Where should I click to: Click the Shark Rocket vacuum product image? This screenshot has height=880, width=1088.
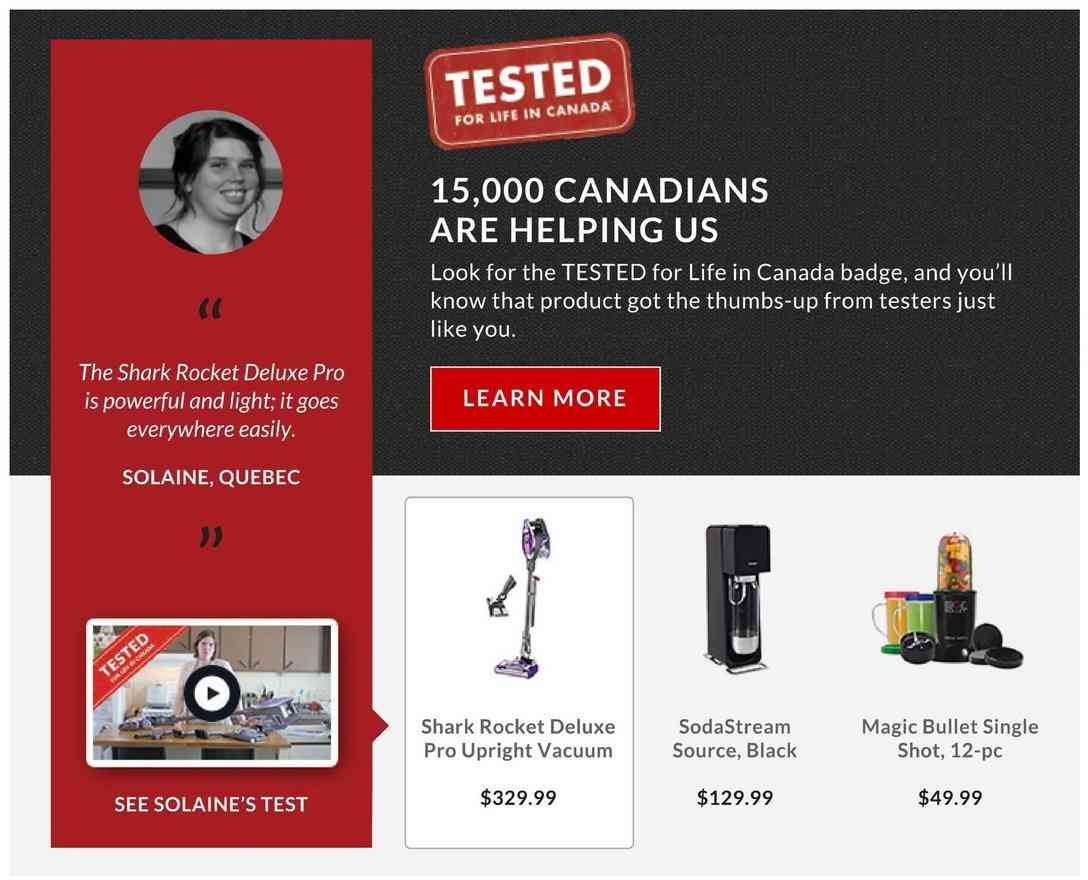pyautogui.click(x=518, y=598)
